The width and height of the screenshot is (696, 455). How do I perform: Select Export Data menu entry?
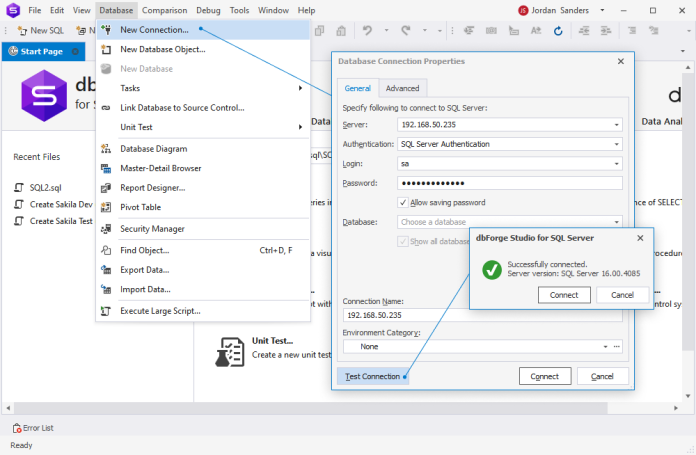coord(203,270)
